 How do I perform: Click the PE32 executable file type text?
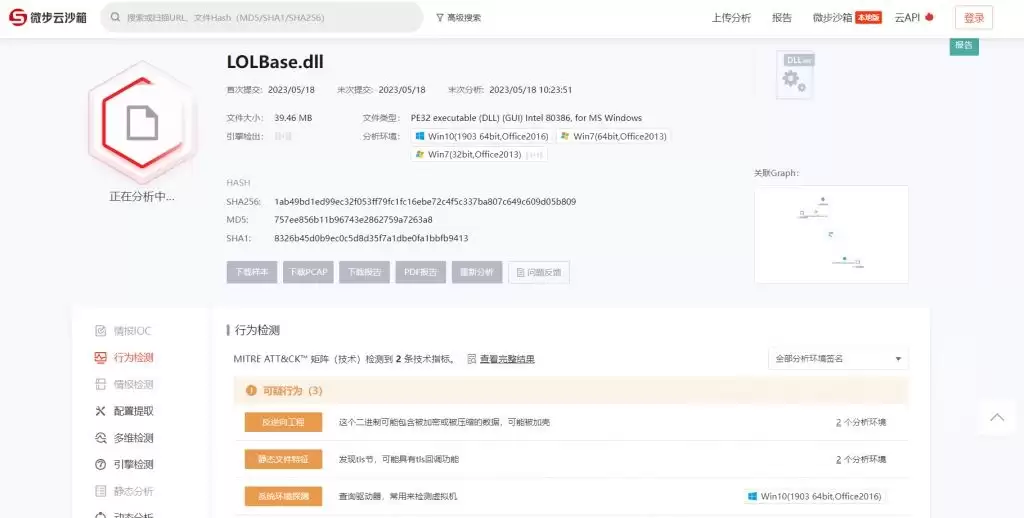click(526, 118)
